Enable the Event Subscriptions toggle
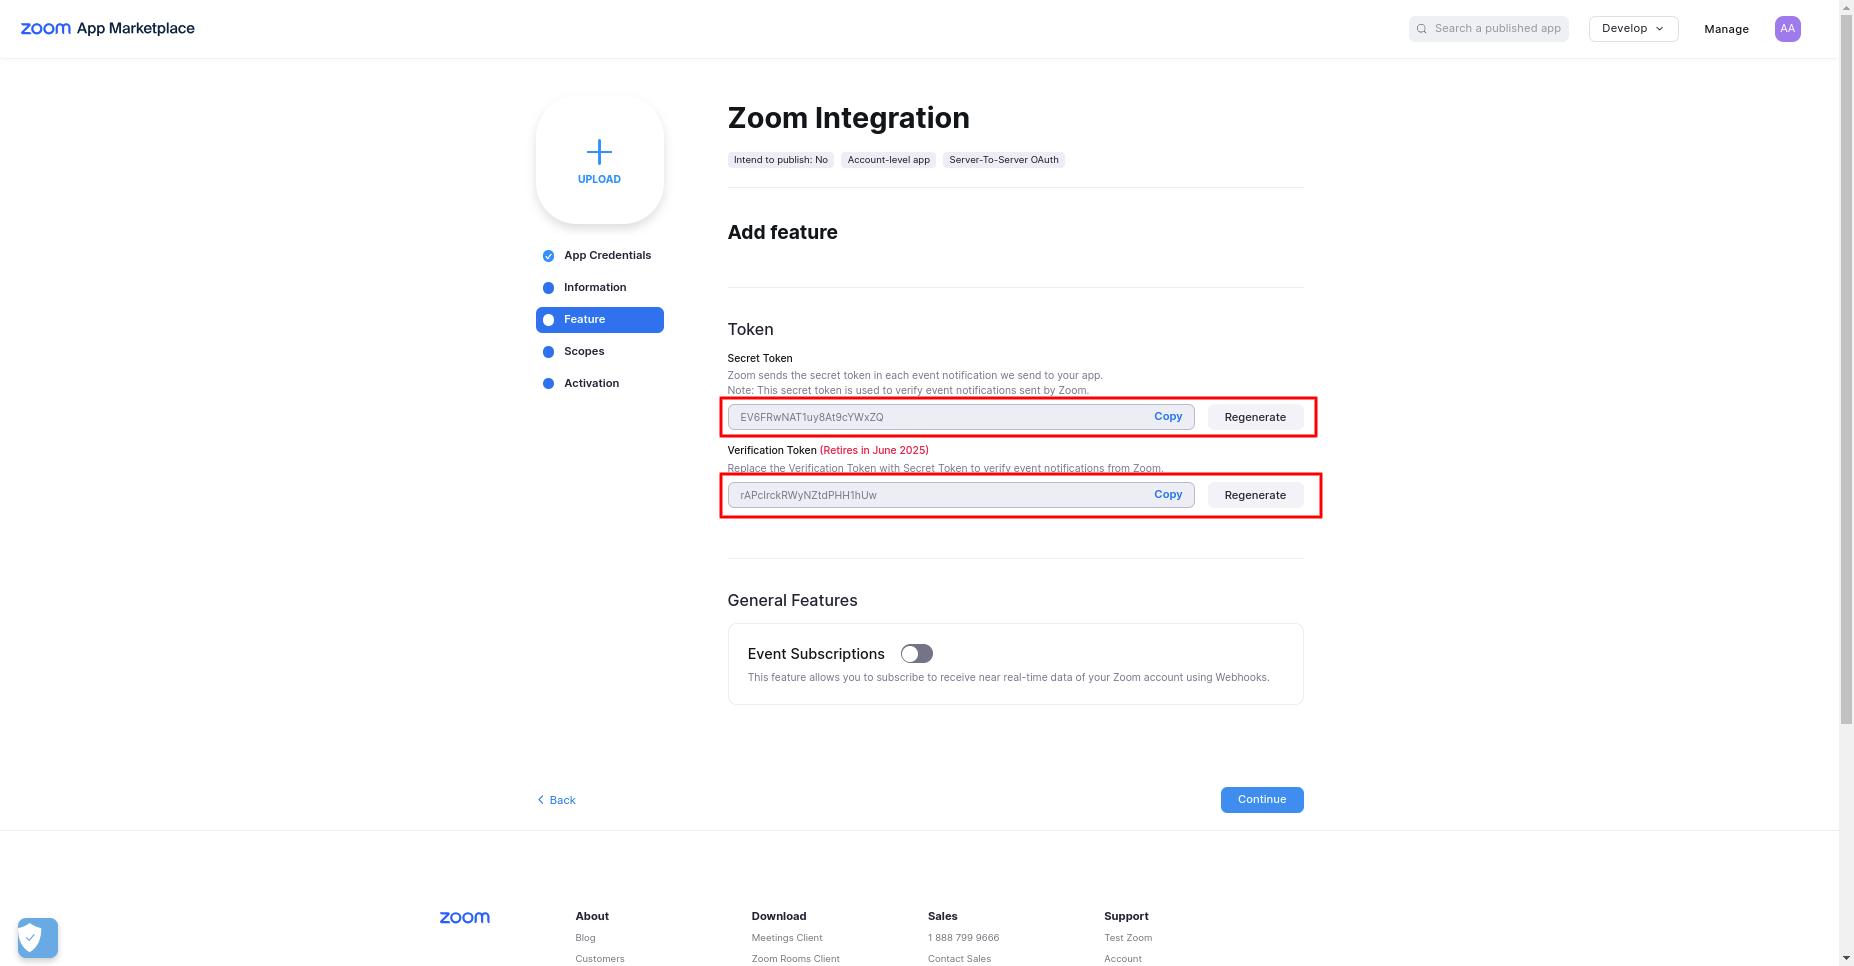This screenshot has width=1854, height=966. tap(916, 654)
